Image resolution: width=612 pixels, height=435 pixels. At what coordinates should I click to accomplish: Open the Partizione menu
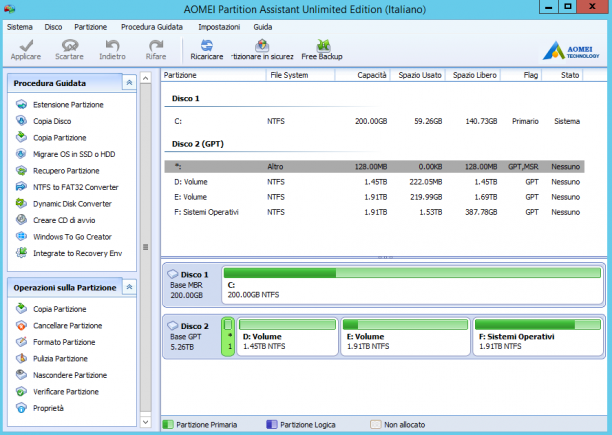point(91,27)
